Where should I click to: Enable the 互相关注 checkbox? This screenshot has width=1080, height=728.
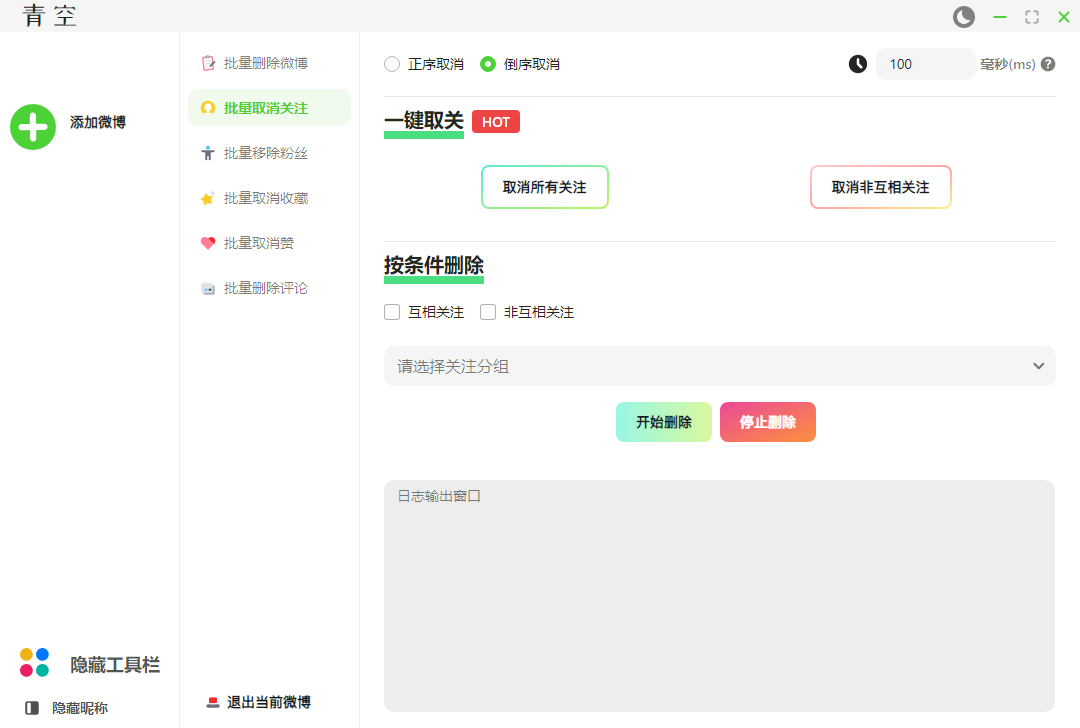392,312
